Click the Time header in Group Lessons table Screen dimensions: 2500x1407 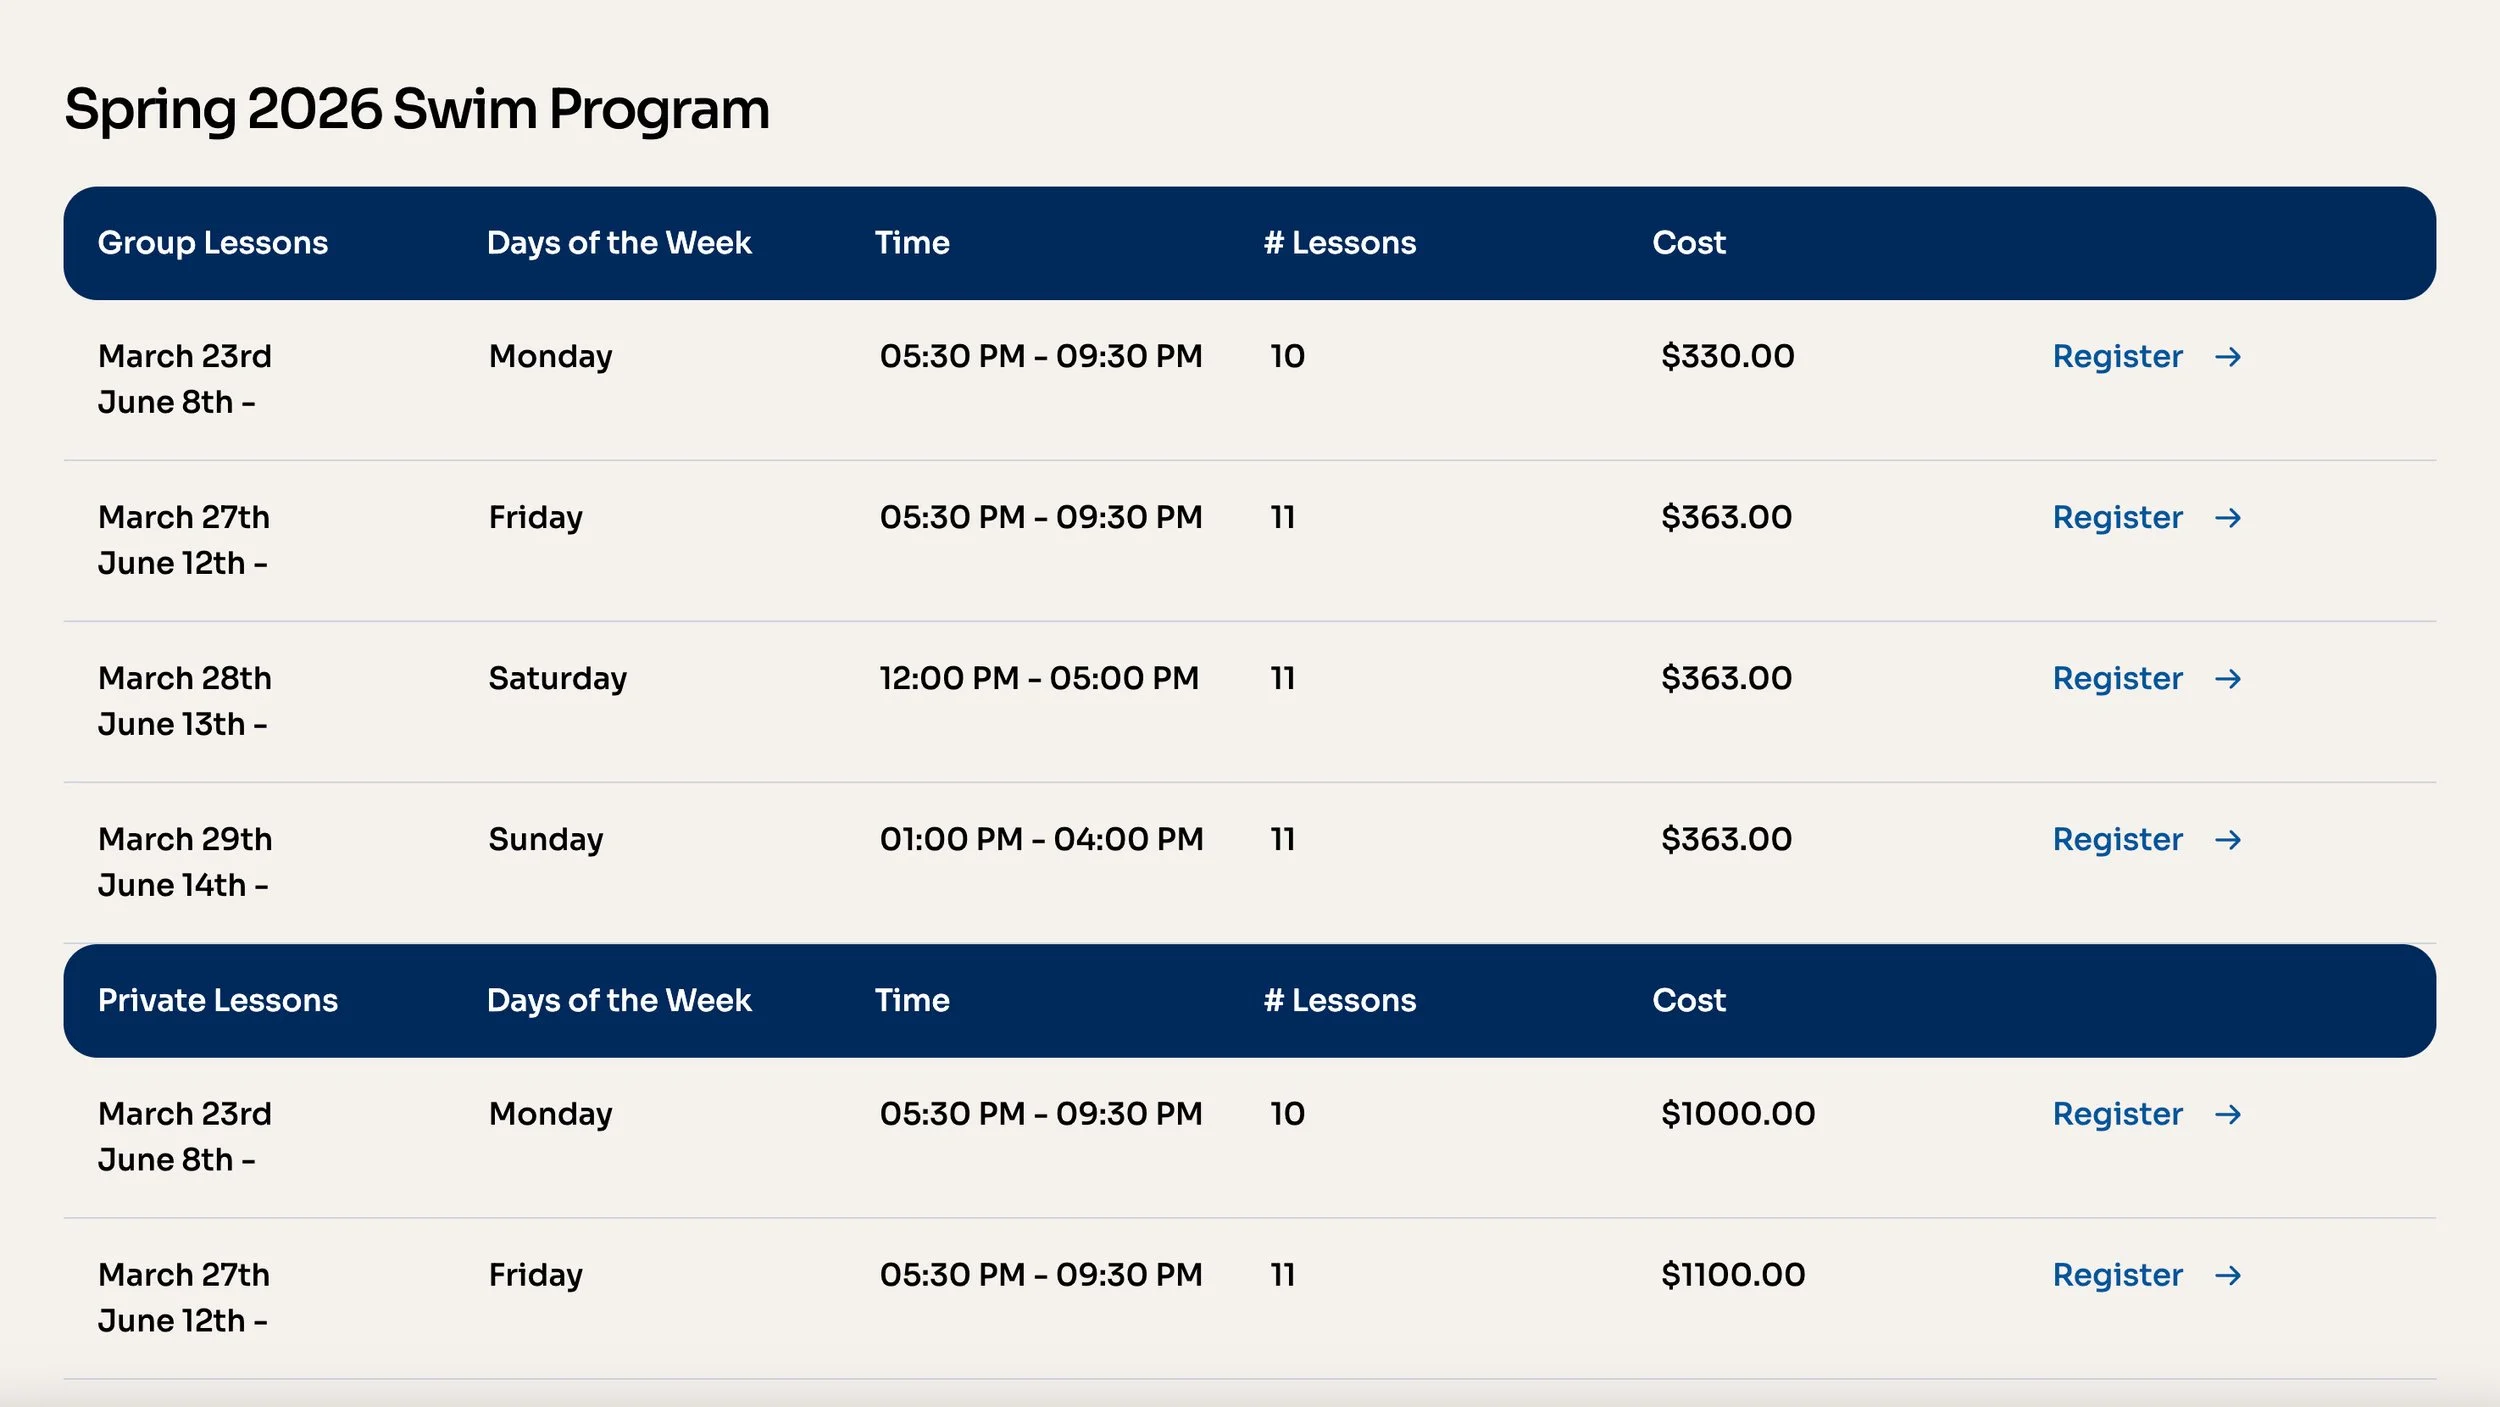tap(911, 243)
